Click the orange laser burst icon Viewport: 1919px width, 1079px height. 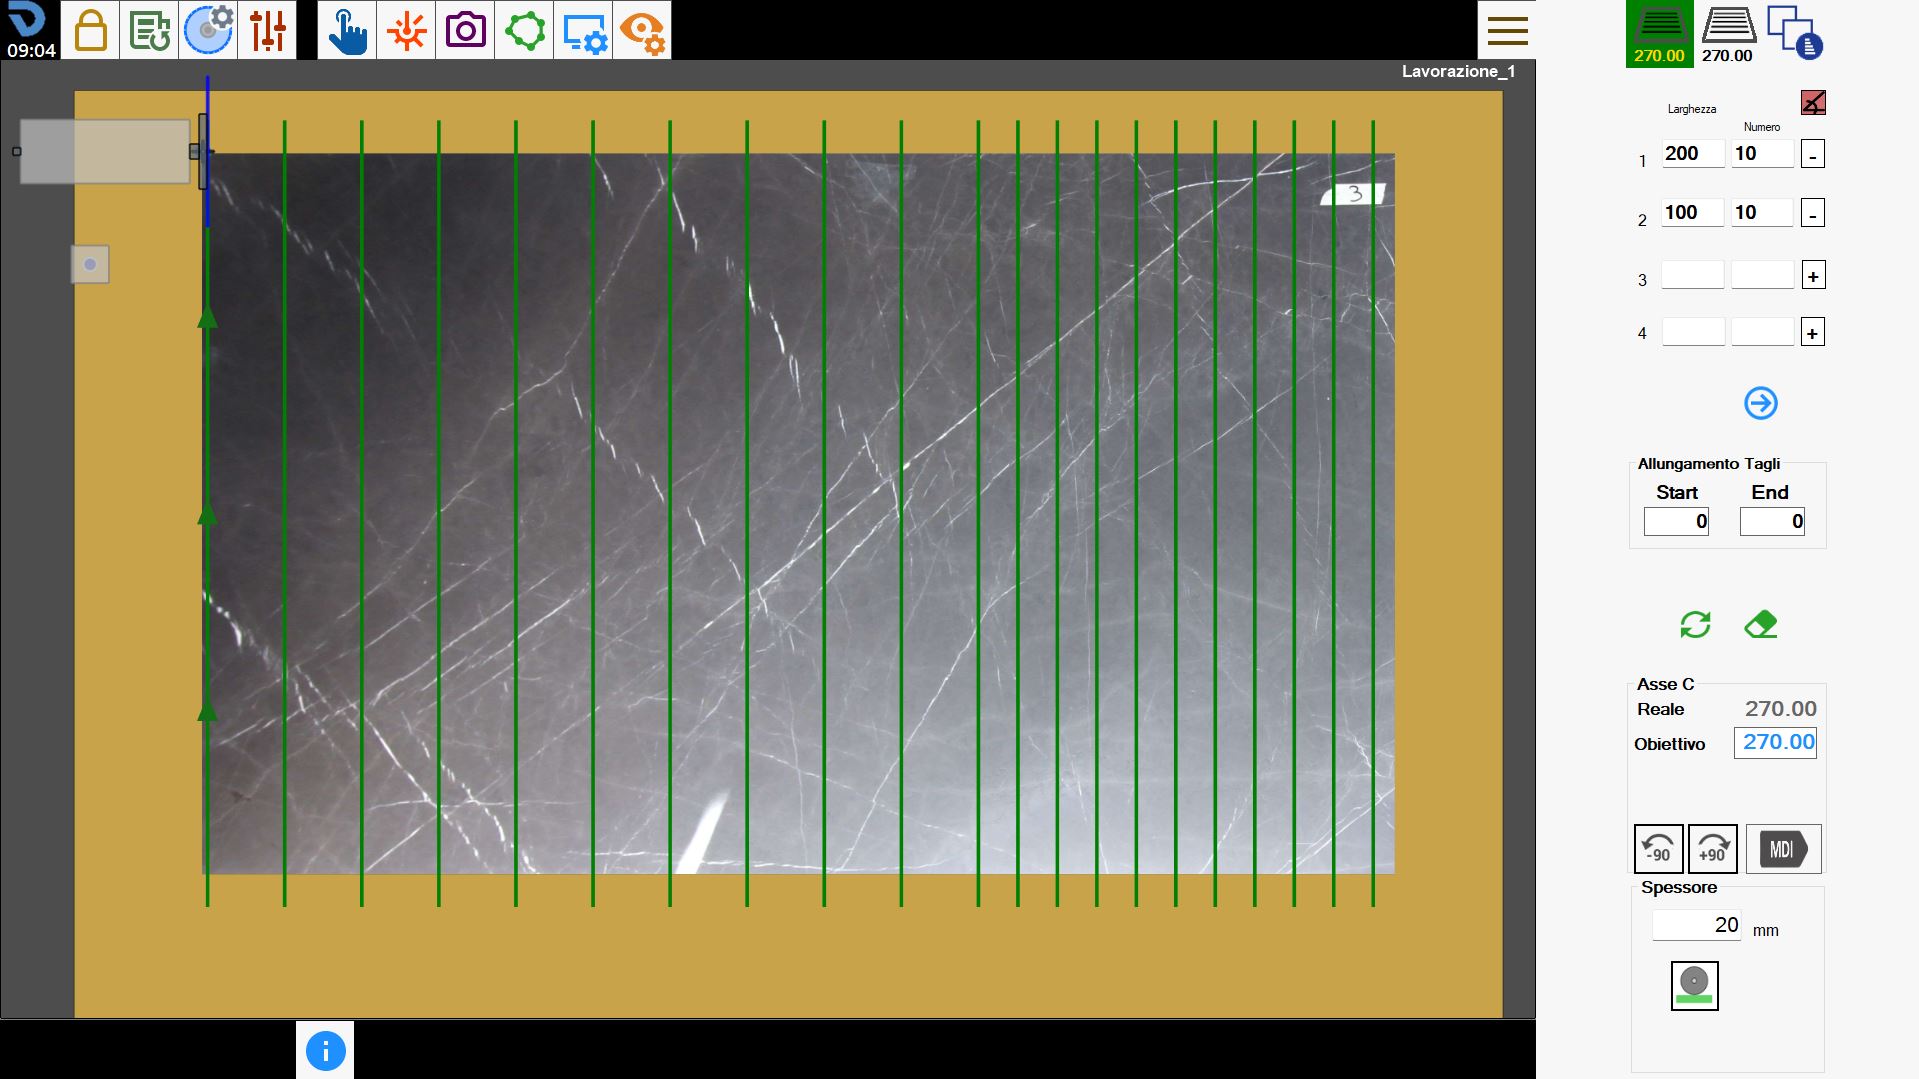click(x=406, y=30)
